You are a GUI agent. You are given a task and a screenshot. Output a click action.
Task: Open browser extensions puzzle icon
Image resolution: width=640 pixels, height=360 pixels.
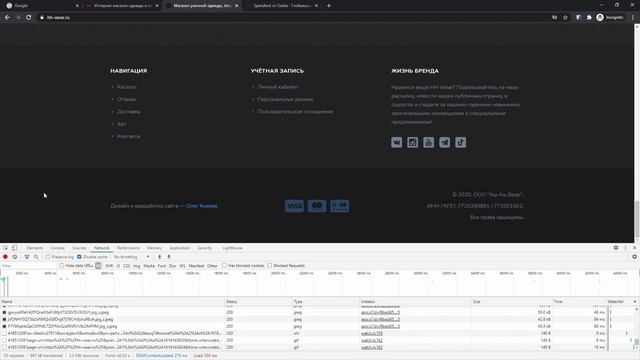pyautogui.click(x=589, y=18)
